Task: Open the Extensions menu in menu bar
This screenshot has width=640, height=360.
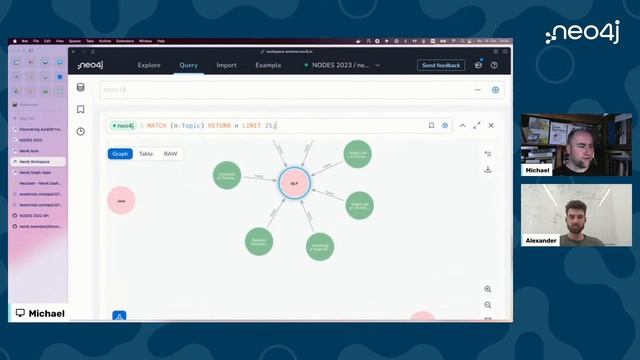Action: tap(125, 41)
